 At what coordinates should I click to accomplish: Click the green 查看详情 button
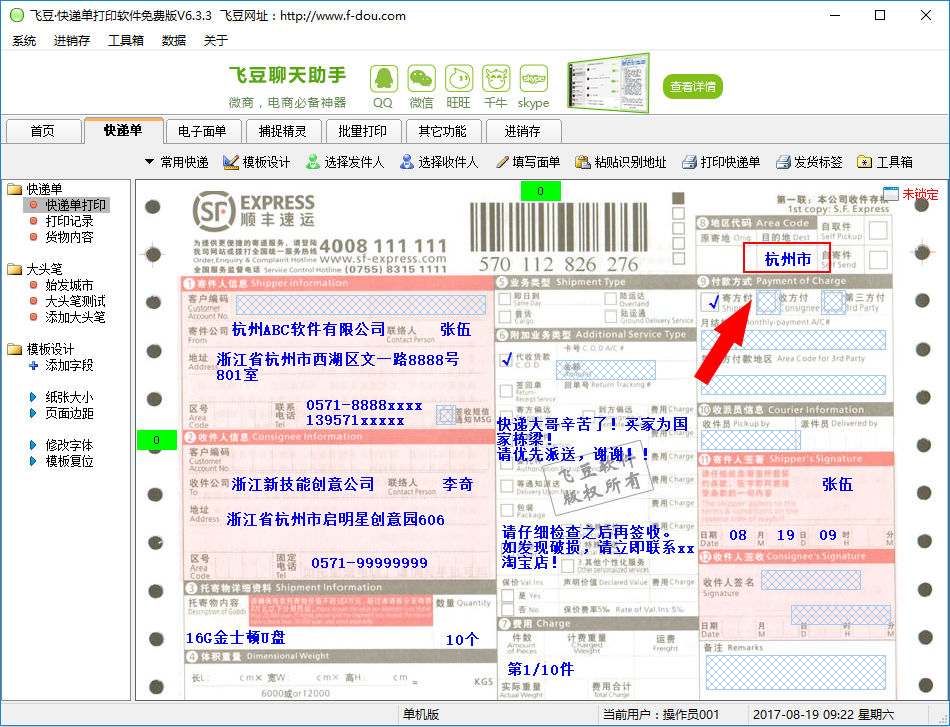click(x=693, y=87)
